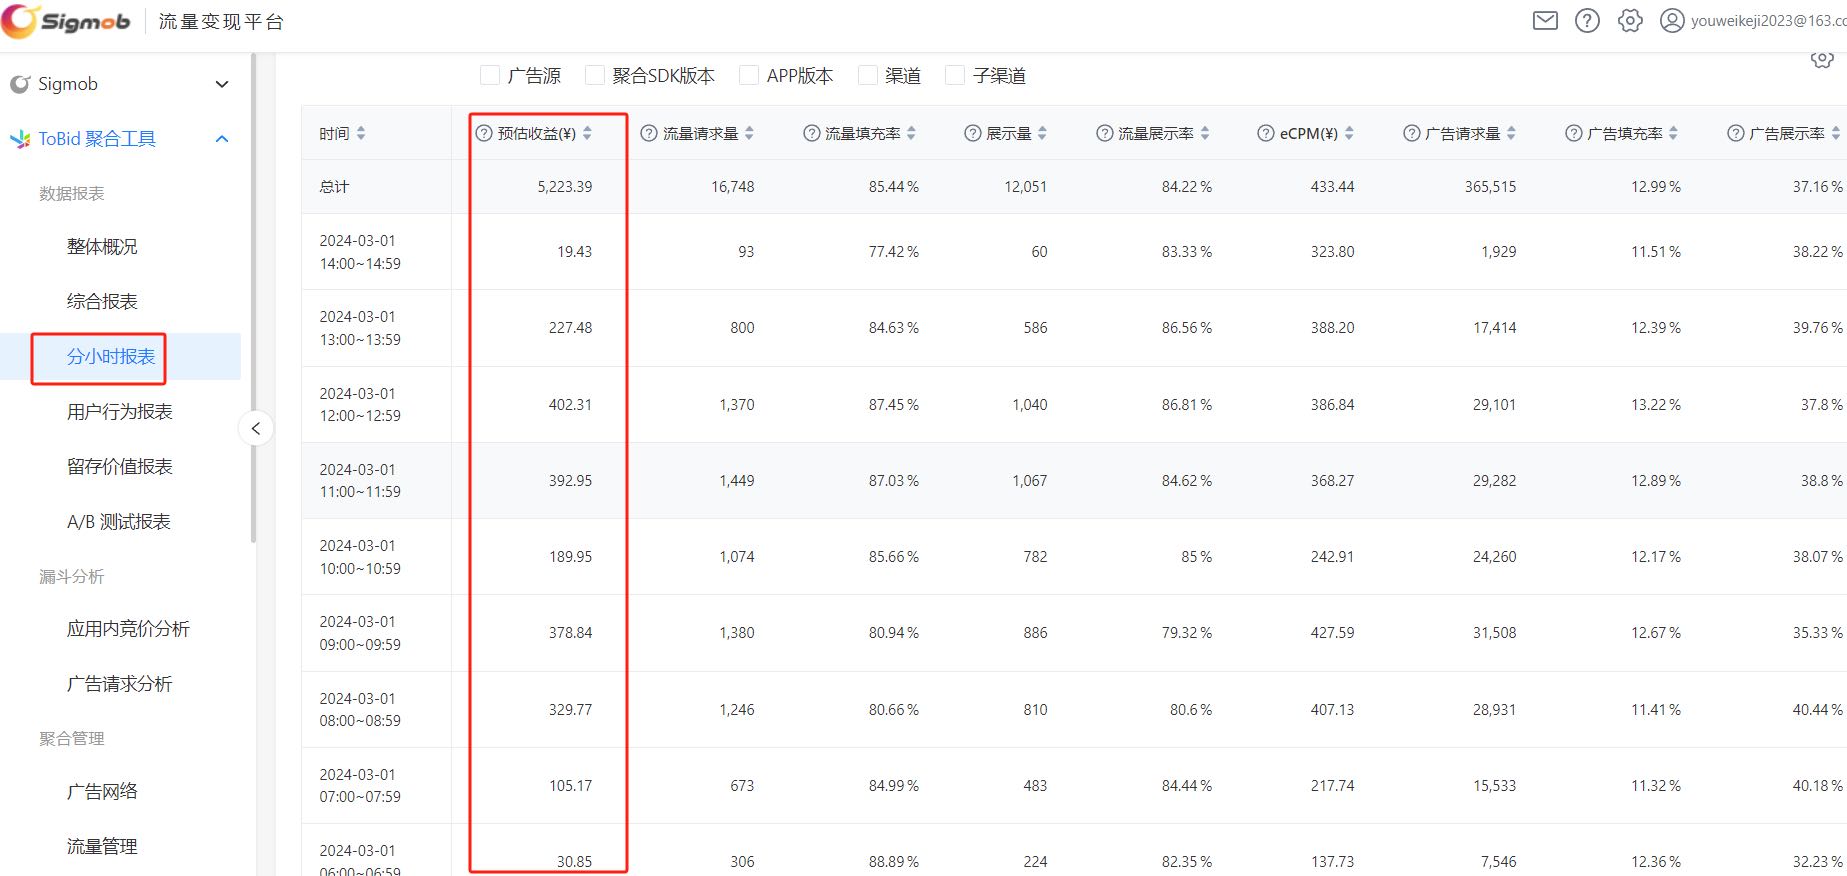Click sort arrows on 展示量 column
Screen dimensions: 1847x876
[1042, 134]
